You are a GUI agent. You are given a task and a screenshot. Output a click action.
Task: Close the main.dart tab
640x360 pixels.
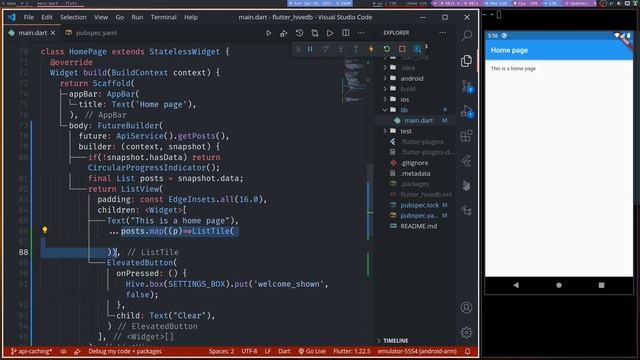[x=53, y=33]
